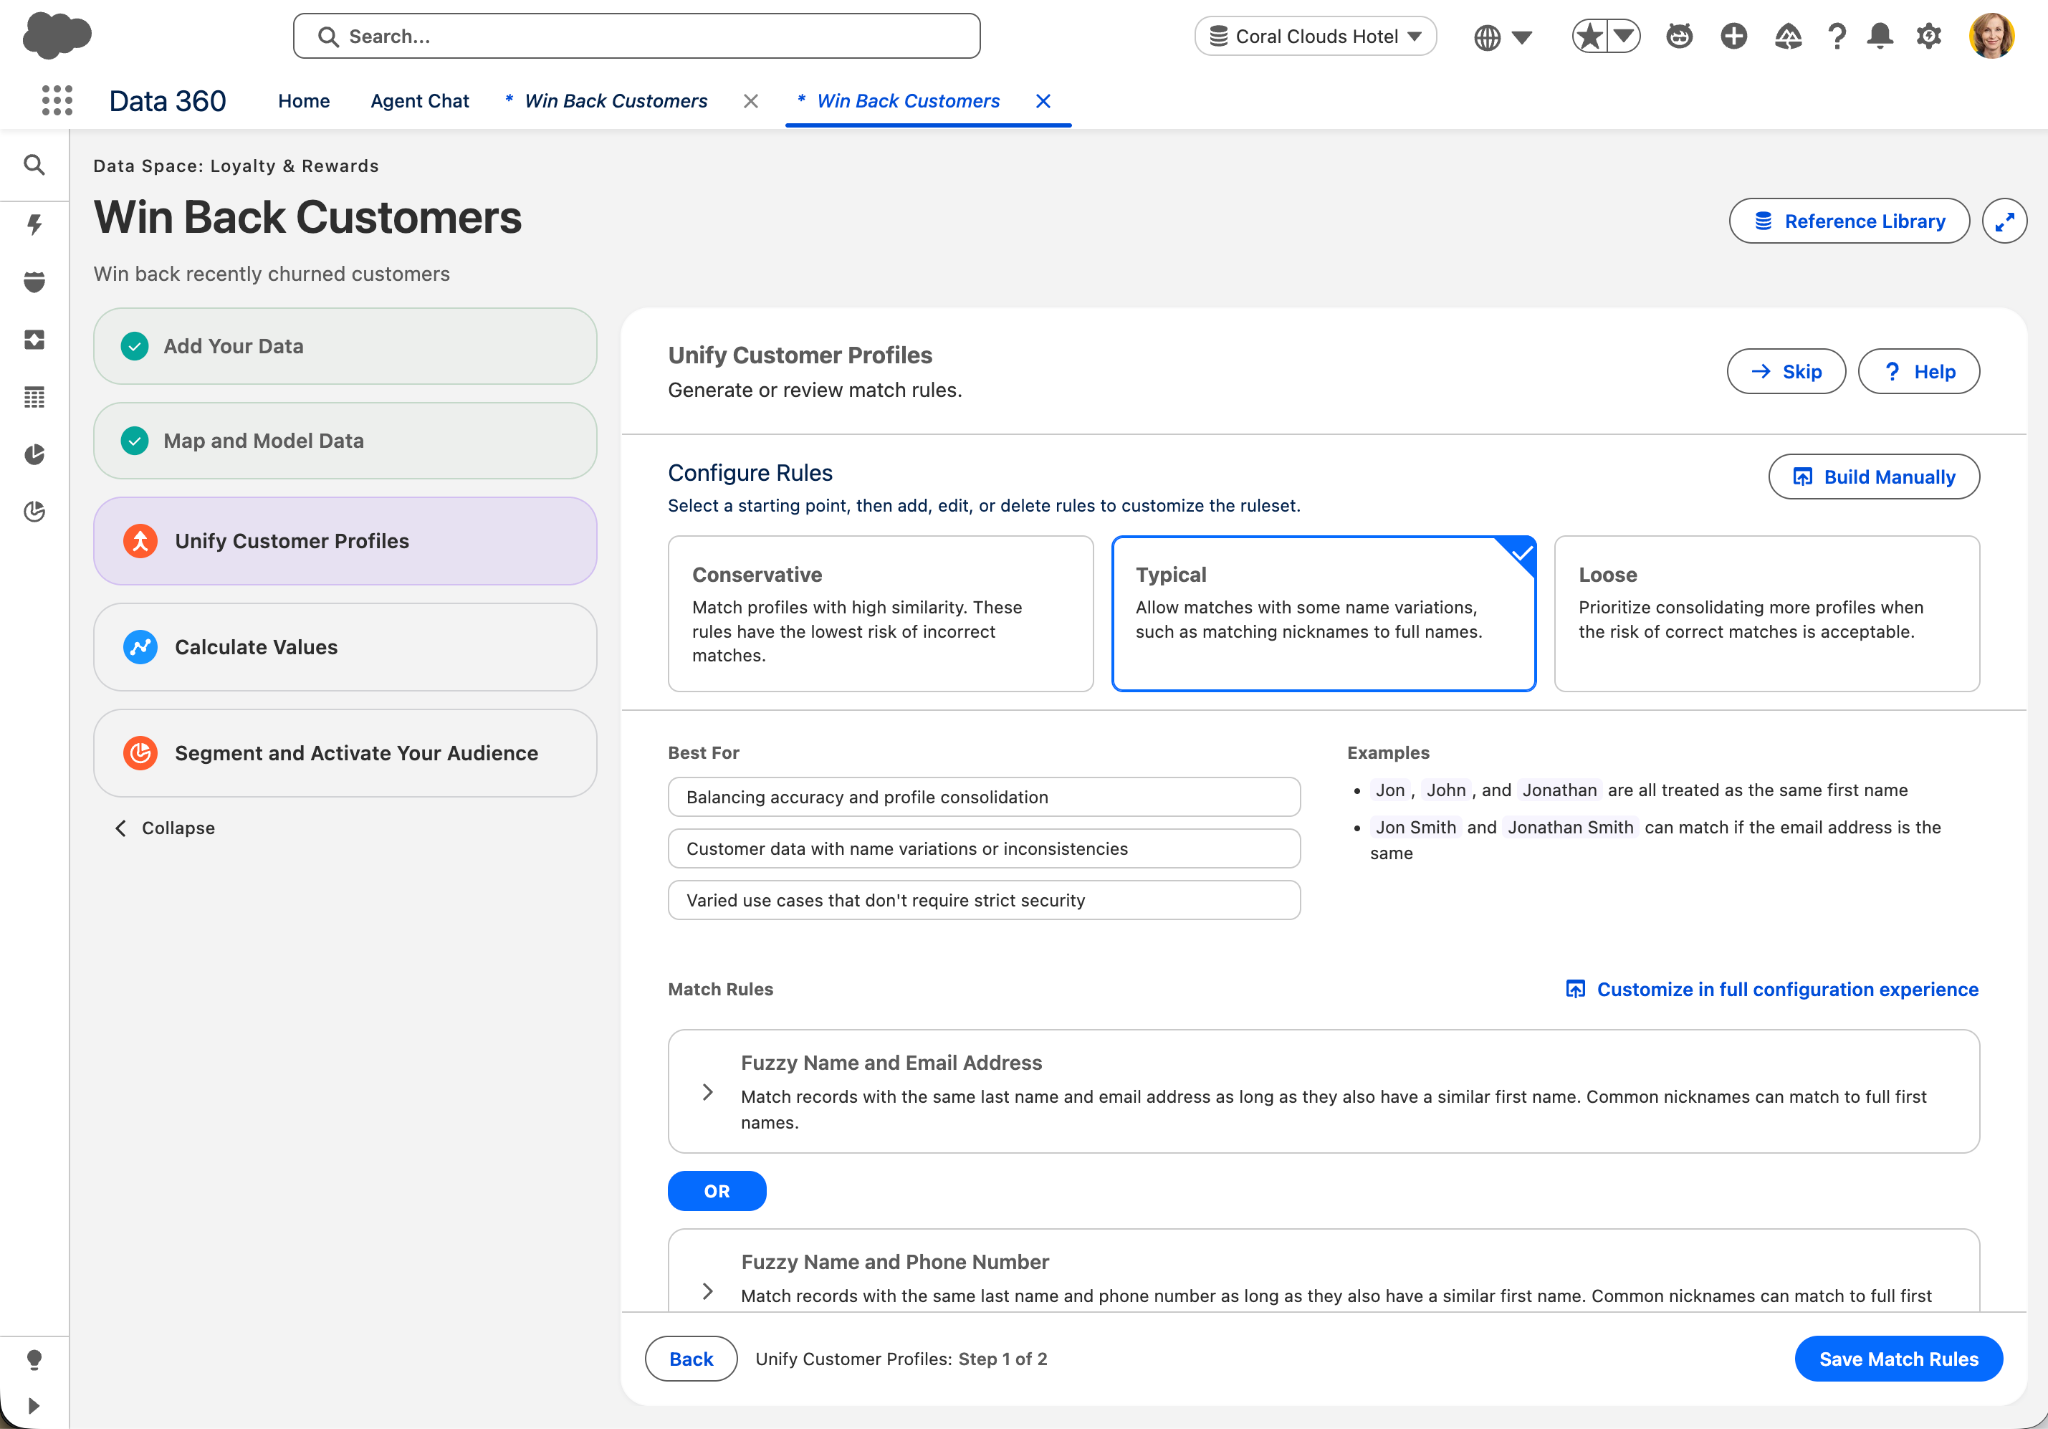Close the inactive Win Back Customers tab

[x=751, y=101]
